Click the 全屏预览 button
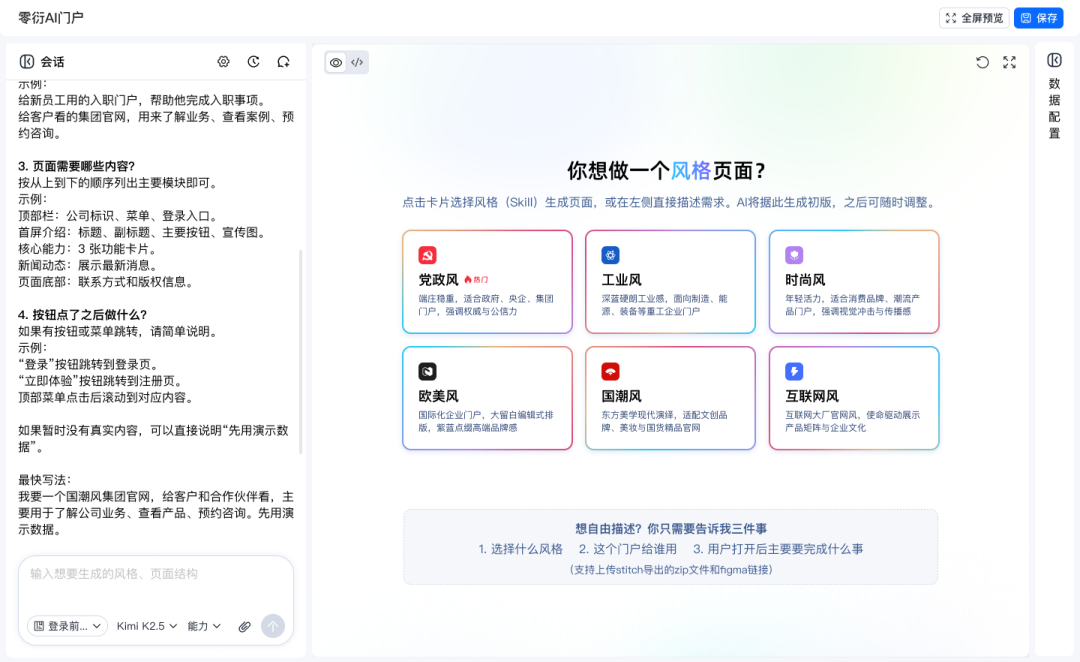1080x662 pixels. (974, 18)
